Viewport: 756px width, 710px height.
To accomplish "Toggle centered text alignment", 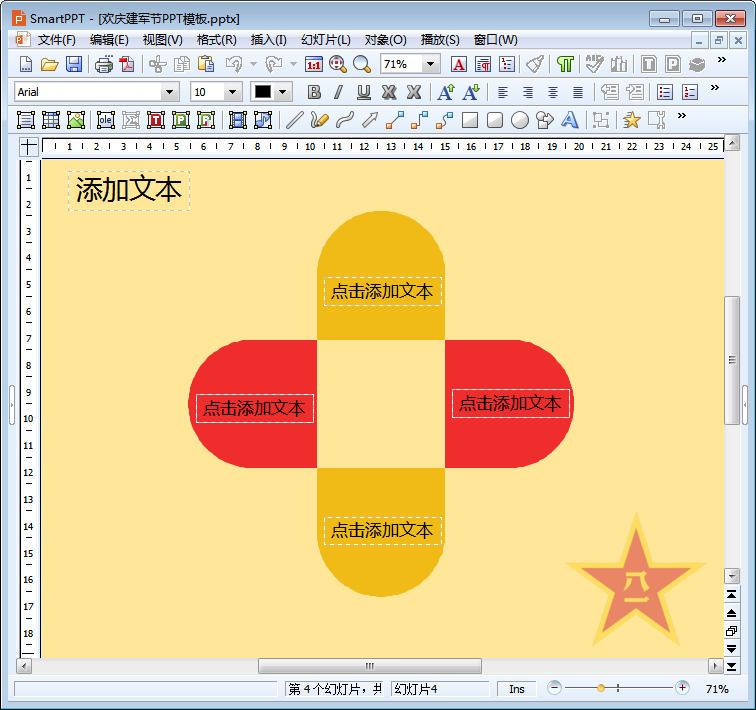I will (553, 92).
